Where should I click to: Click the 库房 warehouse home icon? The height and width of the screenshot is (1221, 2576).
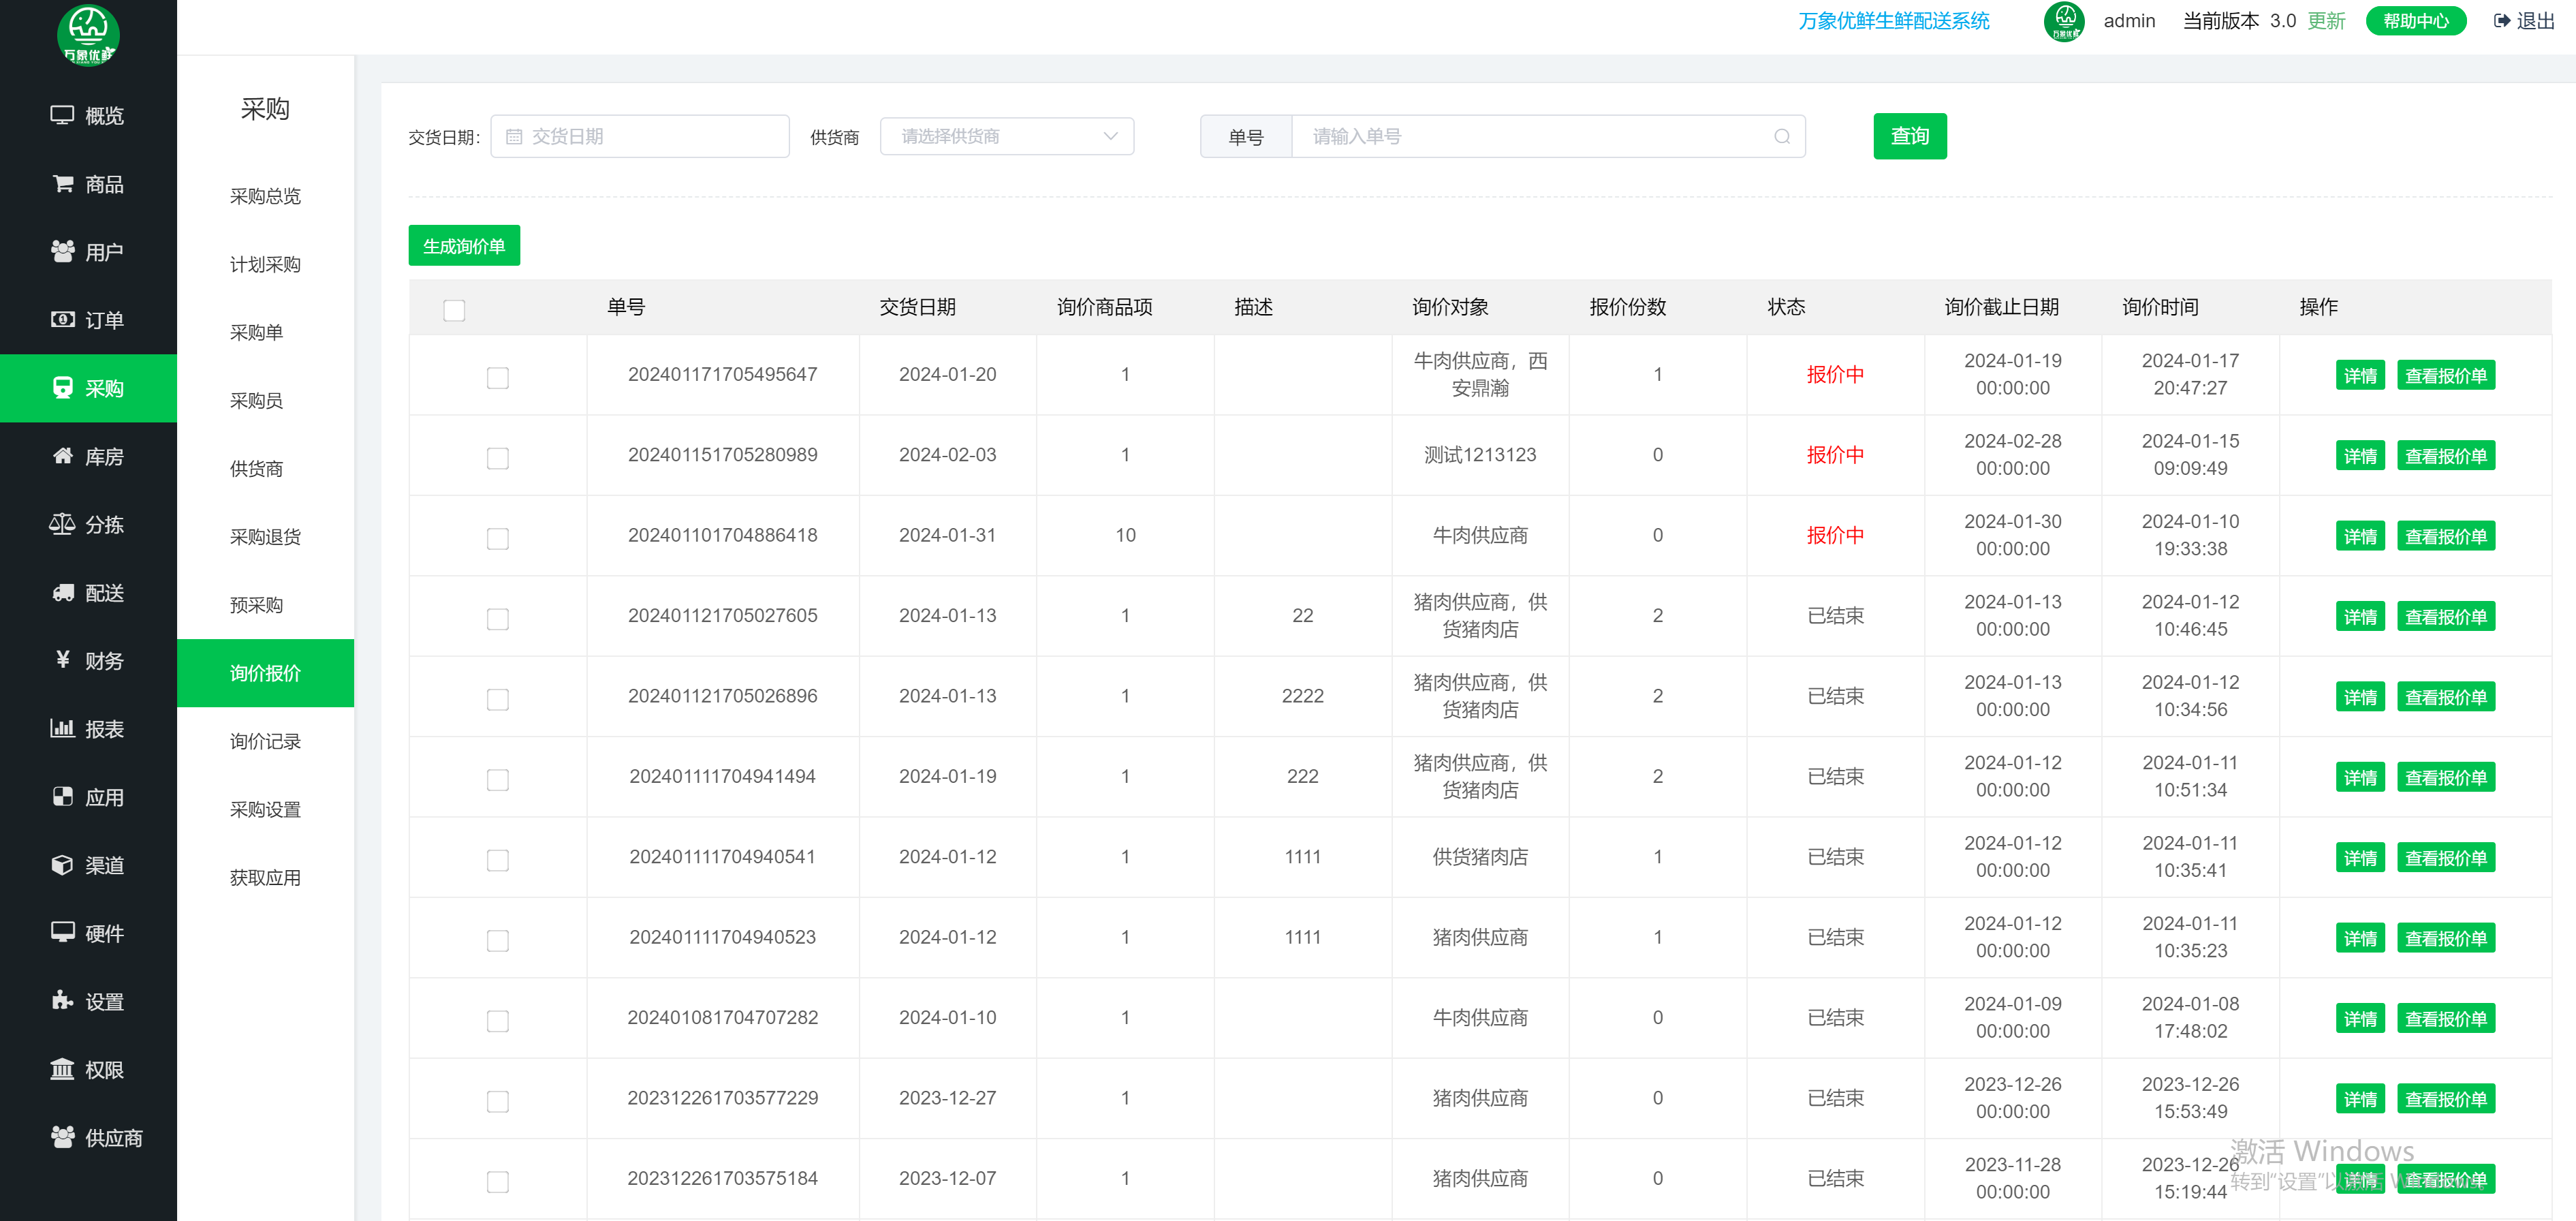pos(62,456)
